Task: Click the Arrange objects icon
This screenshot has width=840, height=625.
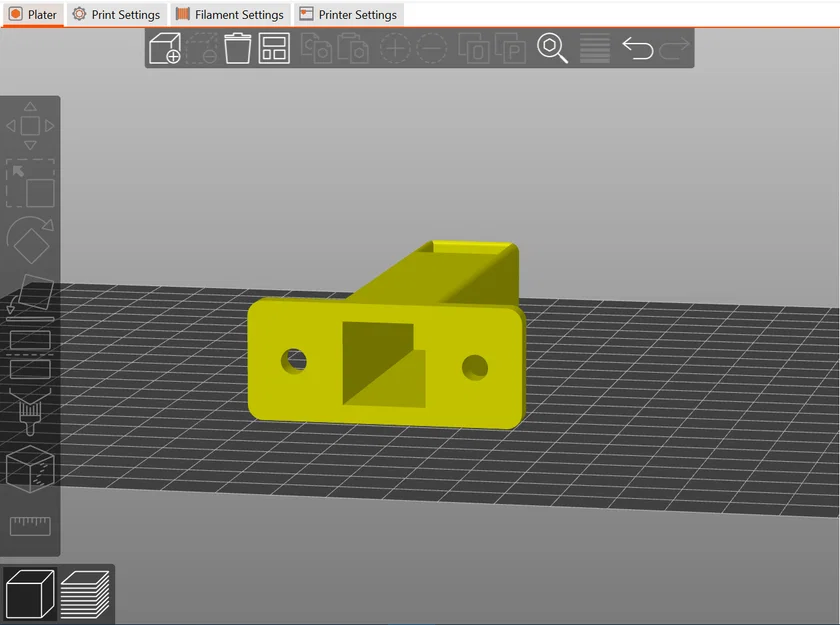Action: tap(274, 48)
